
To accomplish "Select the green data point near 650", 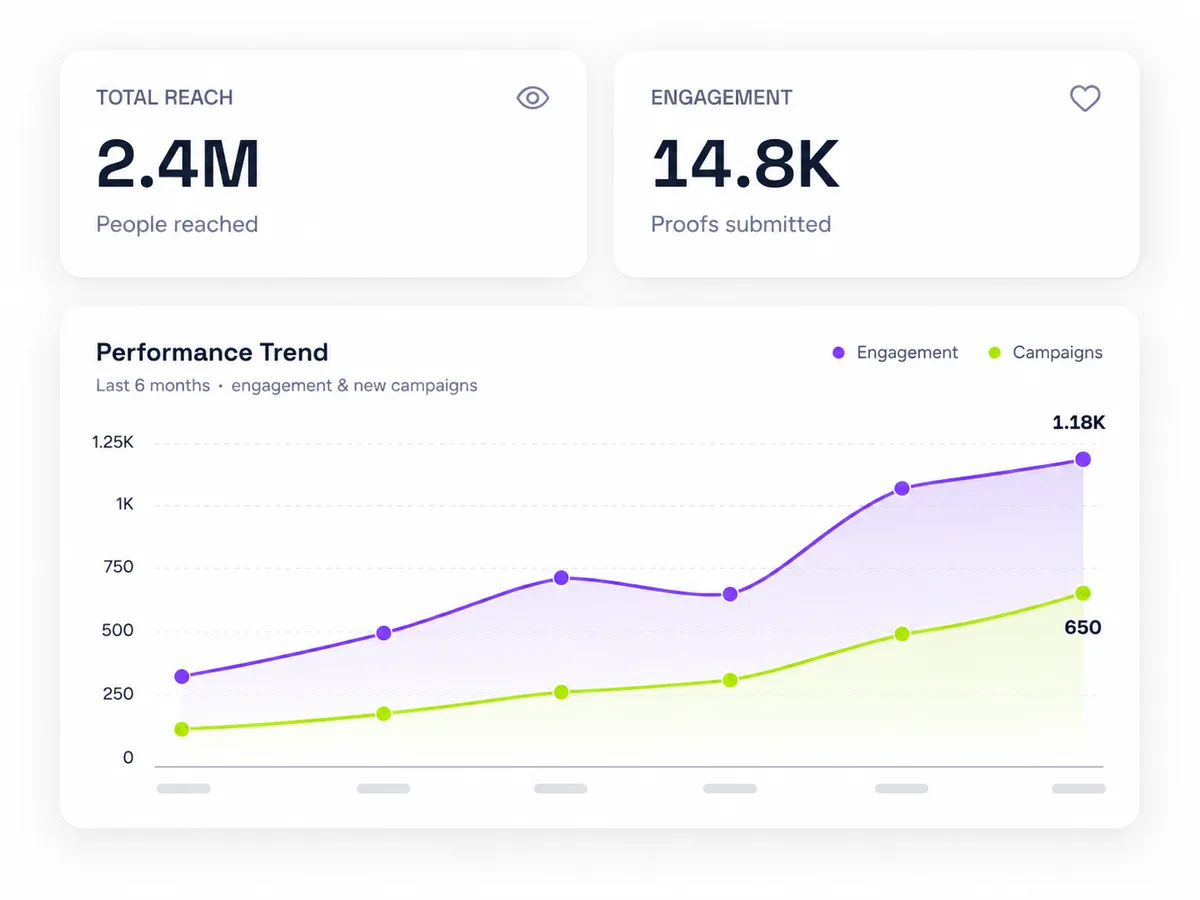I will [1083, 593].
